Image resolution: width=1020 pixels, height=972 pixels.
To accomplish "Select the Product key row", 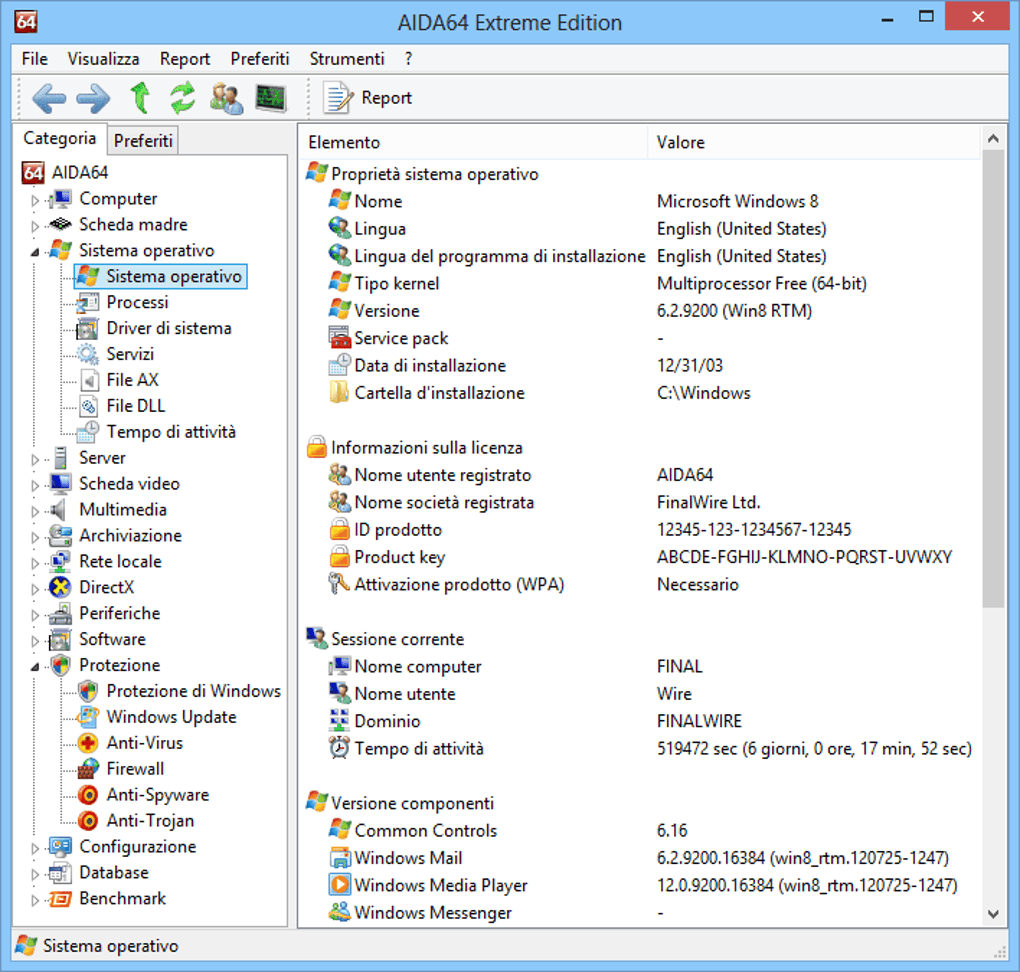I will pyautogui.click(x=640, y=558).
